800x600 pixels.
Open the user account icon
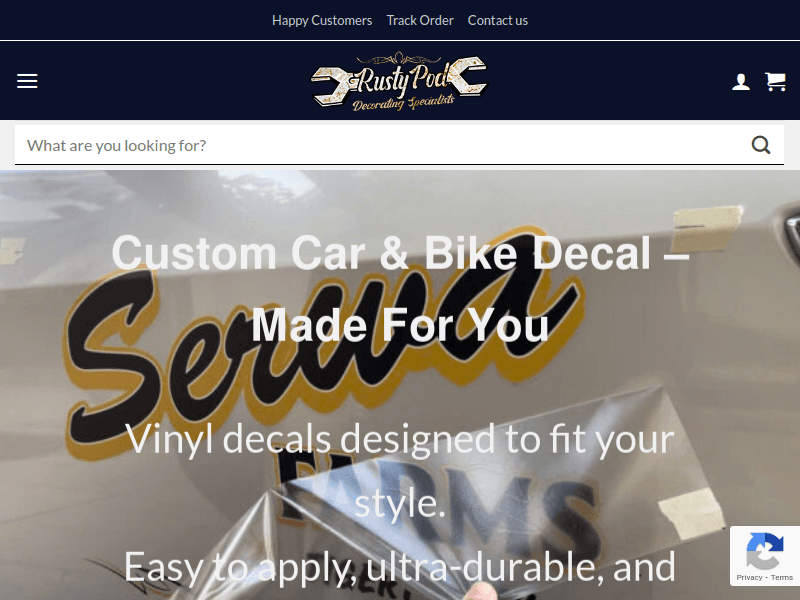click(741, 82)
